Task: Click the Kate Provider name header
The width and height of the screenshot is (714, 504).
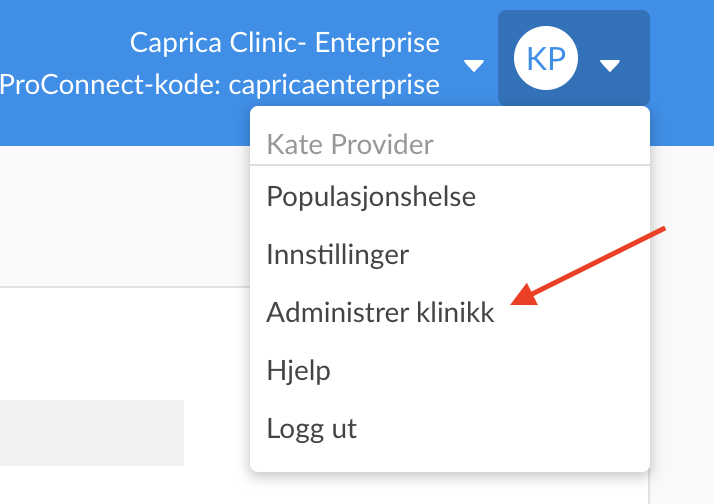Action: click(350, 144)
